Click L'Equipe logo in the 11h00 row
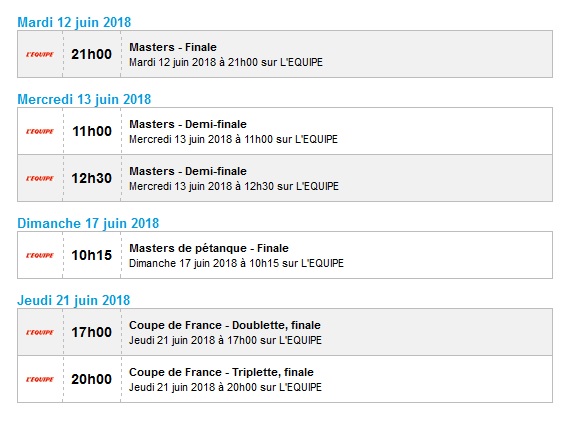569x426 pixels. 40,131
